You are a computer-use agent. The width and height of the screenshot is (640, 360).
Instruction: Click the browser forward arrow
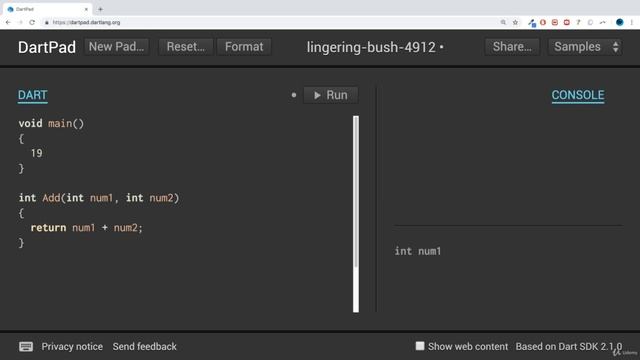point(20,22)
